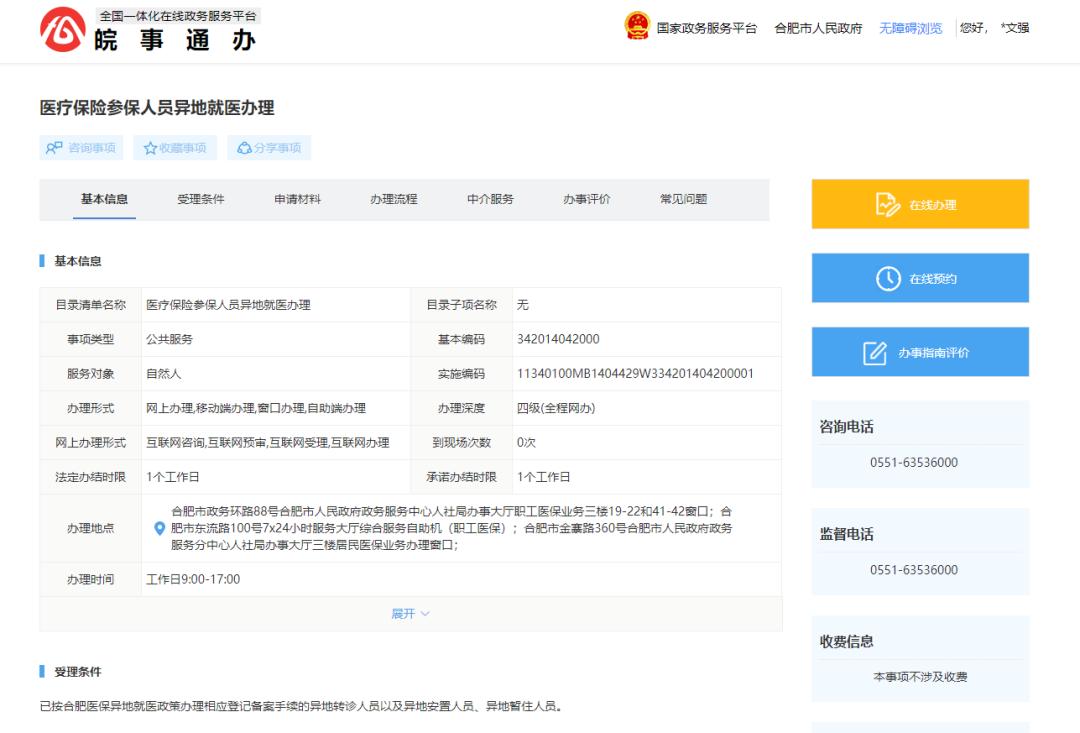Click the national emblem beside 国家政务服务平台
This screenshot has width=1080, height=733.
(636, 28)
